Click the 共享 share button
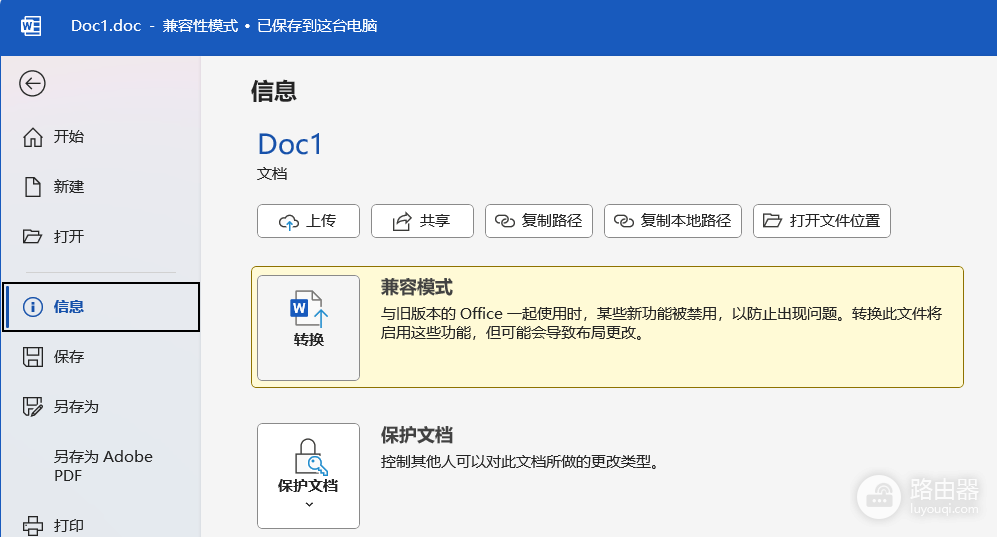The image size is (997, 537). (x=422, y=221)
